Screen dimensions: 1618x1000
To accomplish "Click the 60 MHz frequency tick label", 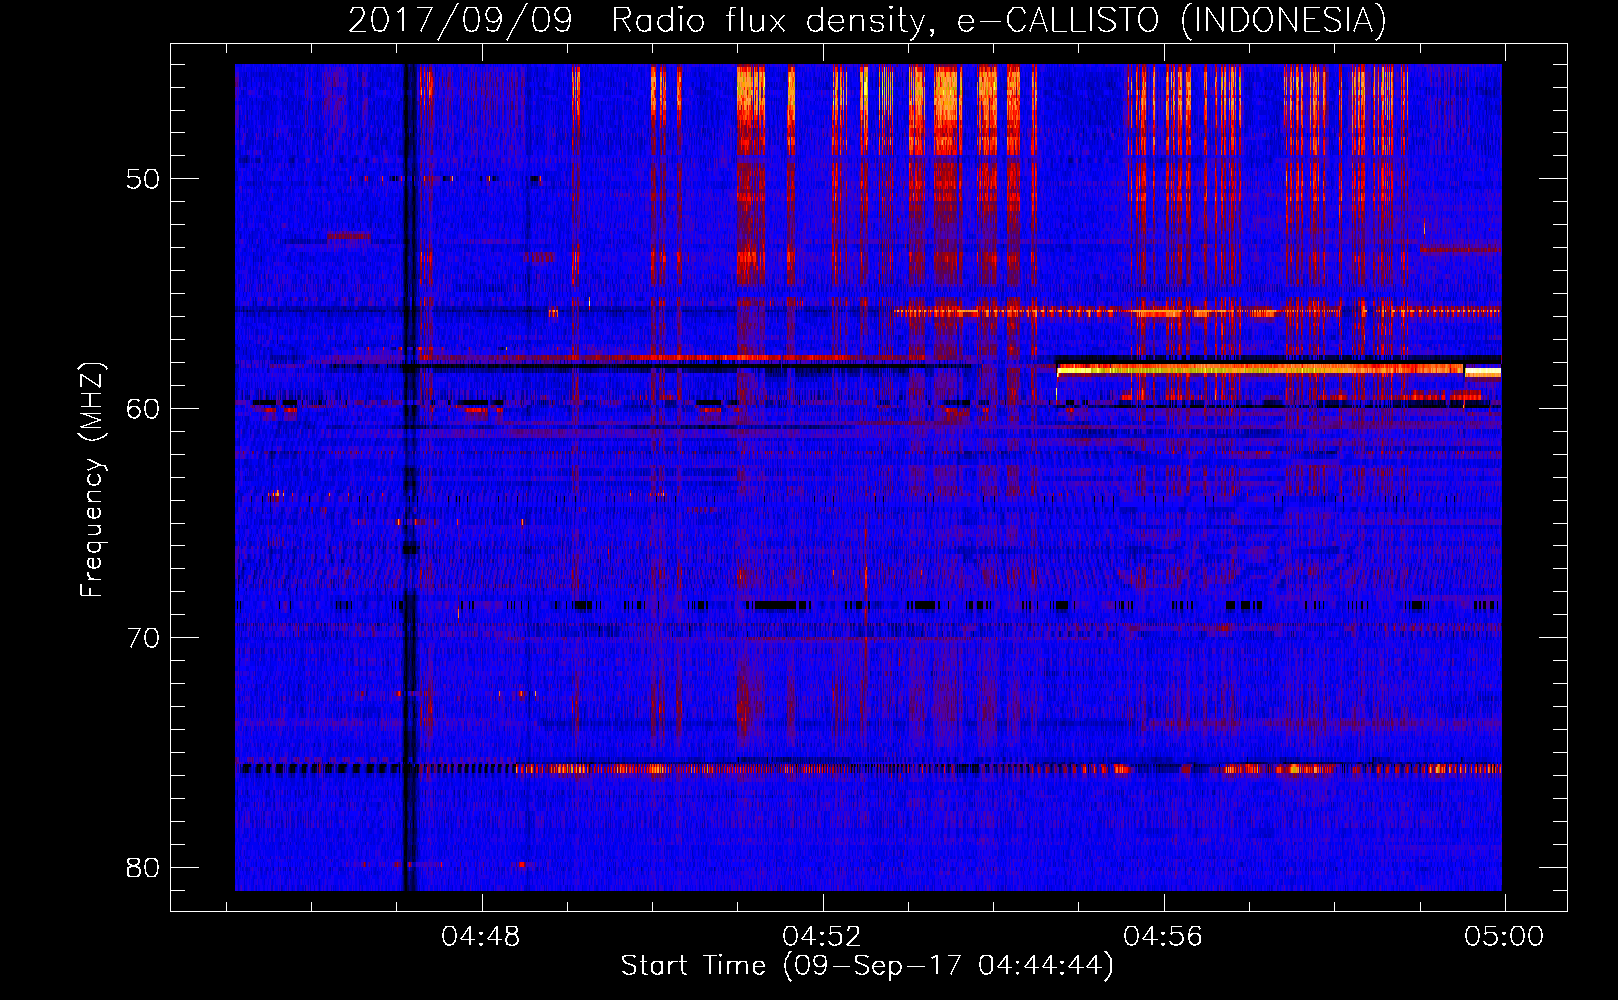I will point(142,408).
